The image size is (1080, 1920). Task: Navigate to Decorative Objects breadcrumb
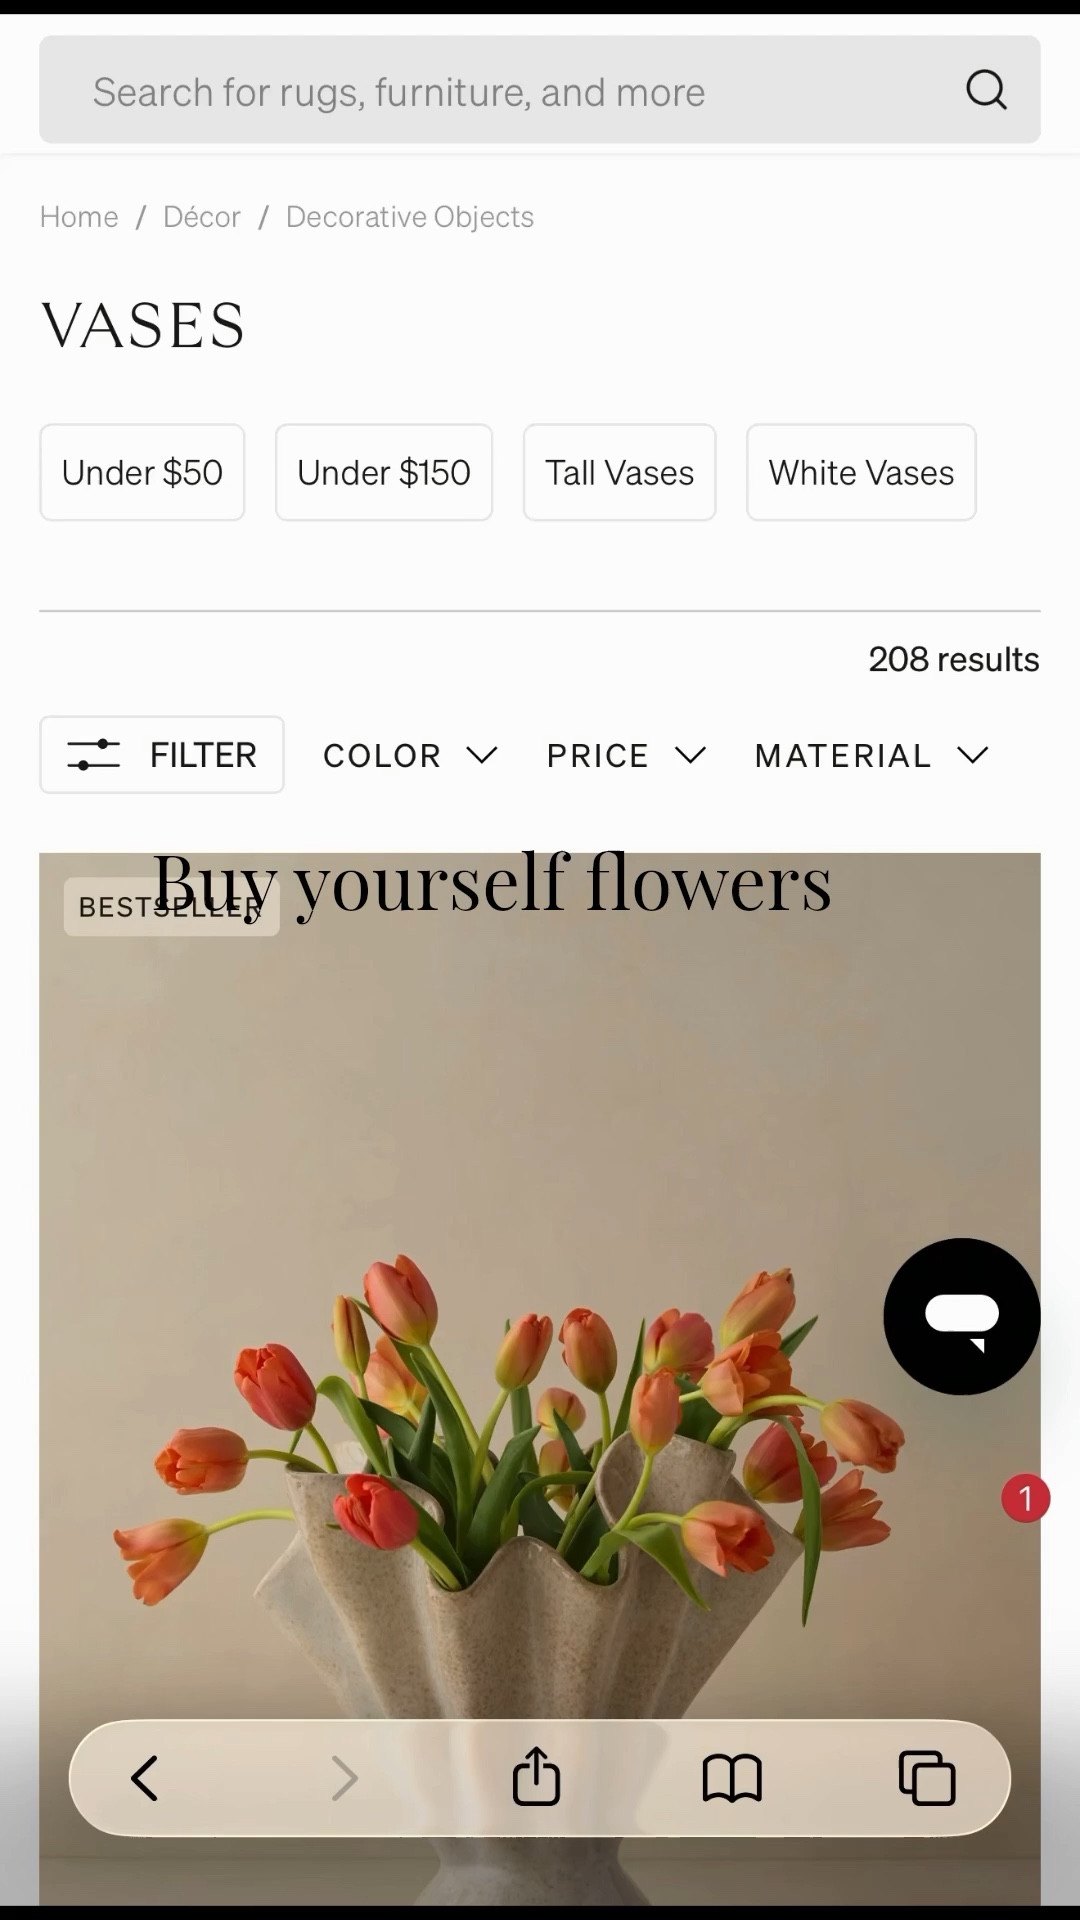[x=410, y=217]
